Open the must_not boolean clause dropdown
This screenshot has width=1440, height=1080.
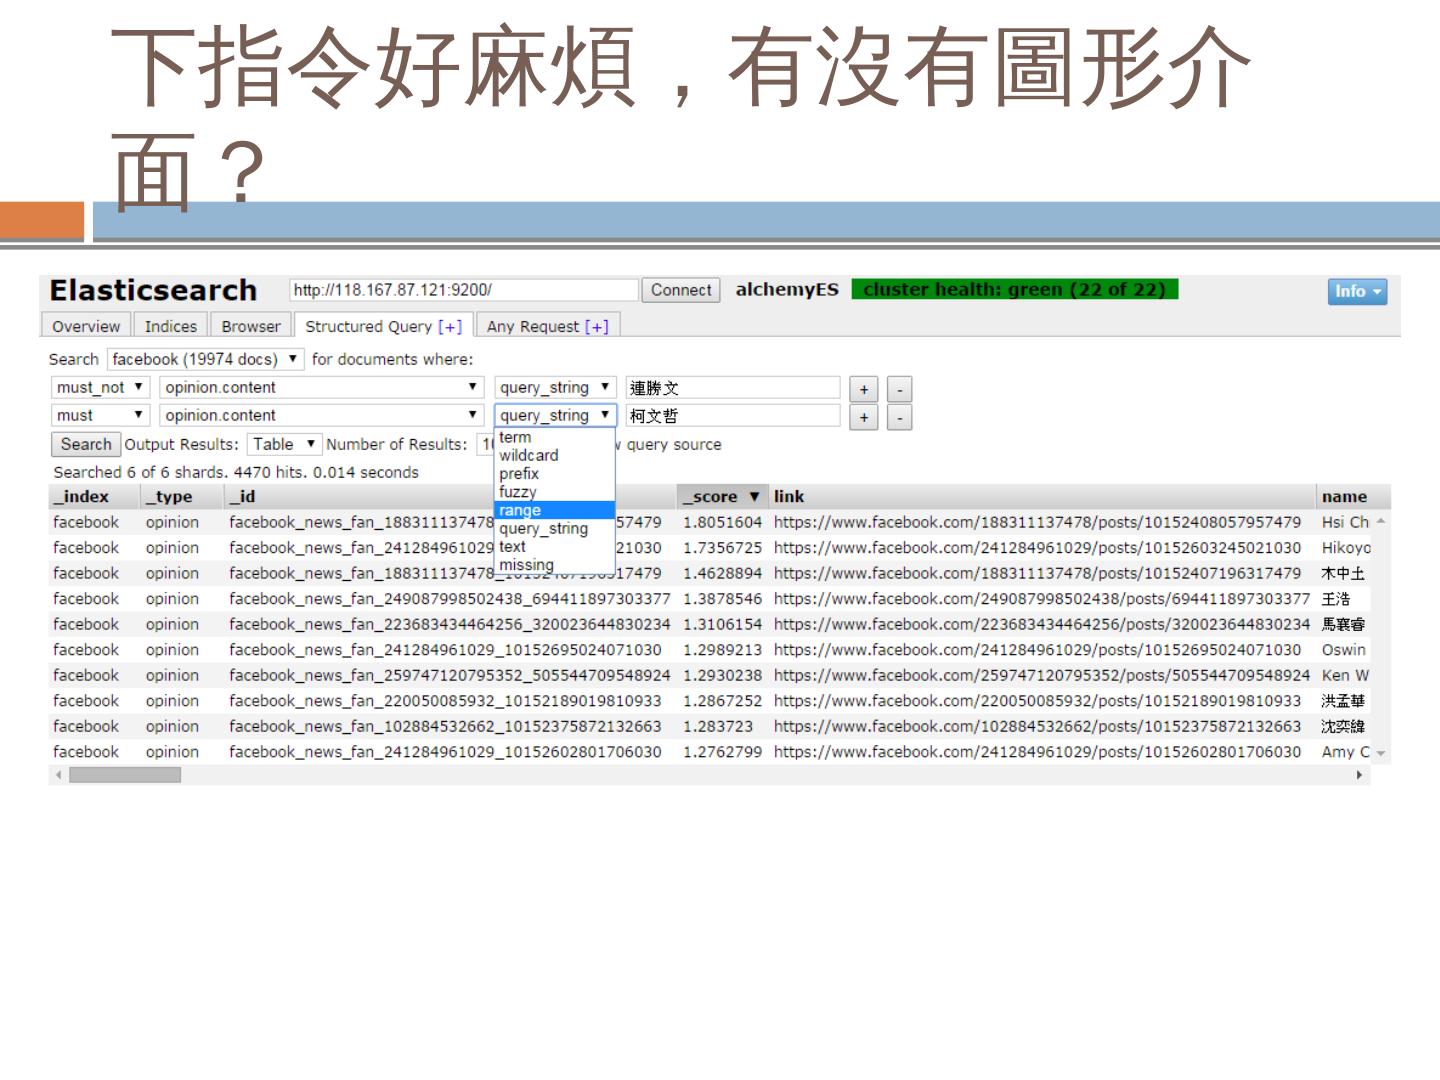[x=100, y=387]
